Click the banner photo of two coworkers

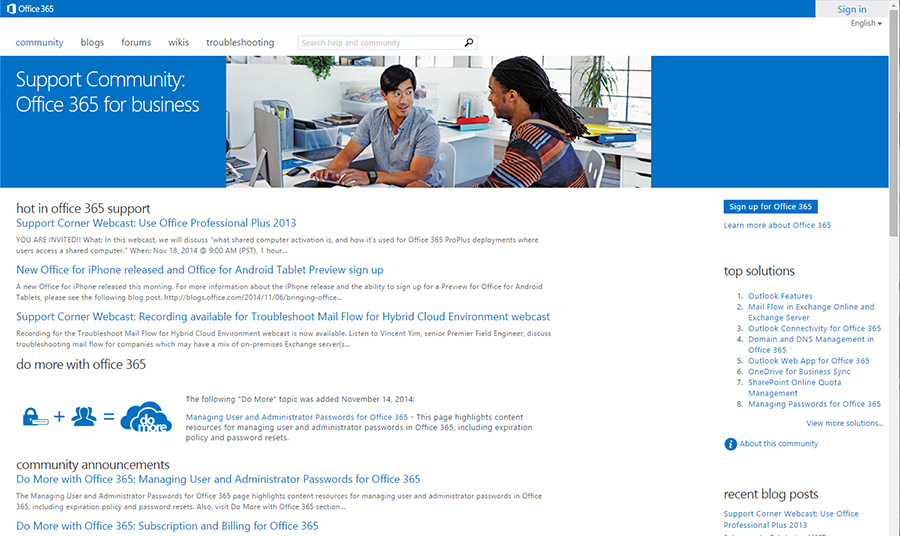tap(439, 122)
